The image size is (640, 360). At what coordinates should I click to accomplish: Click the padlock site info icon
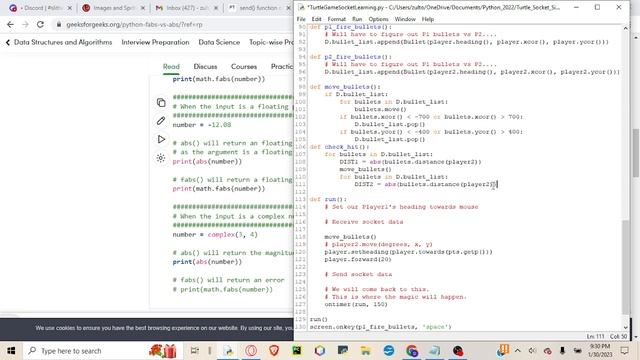(x=59, y=24)
